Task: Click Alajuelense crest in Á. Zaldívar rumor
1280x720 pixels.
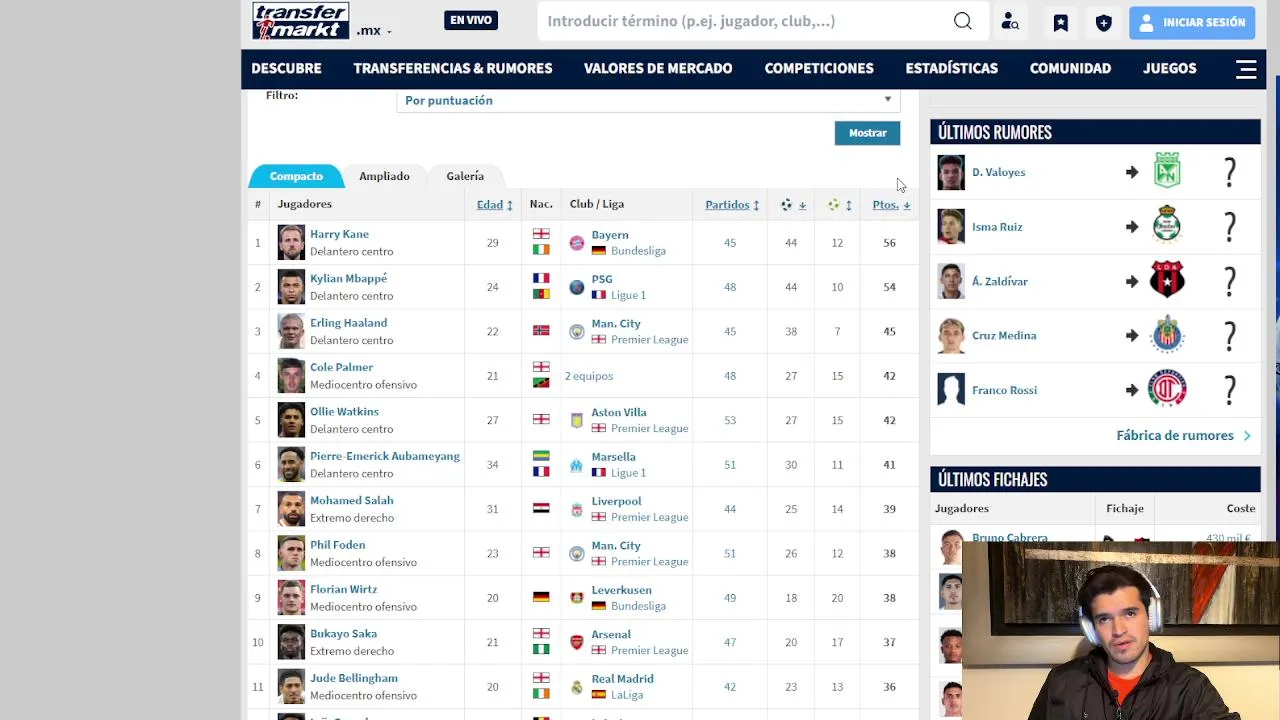Action: 1167,281
